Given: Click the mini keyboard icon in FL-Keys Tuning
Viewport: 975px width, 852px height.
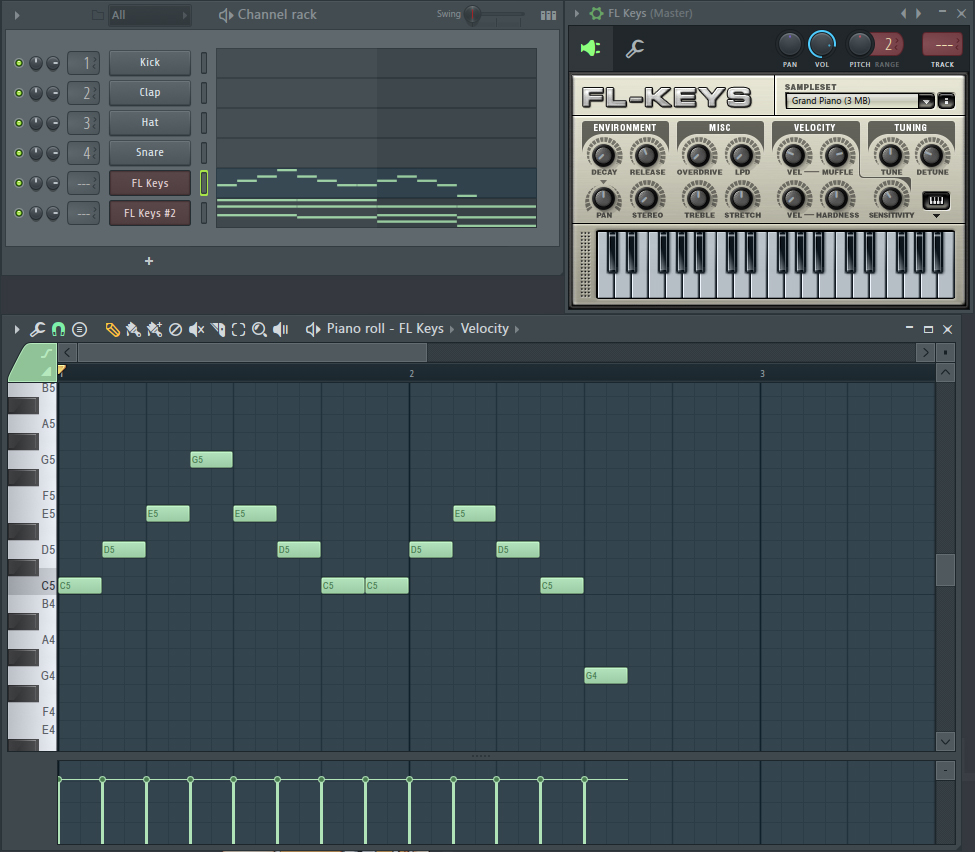Looking at the screenshot, I should pos(936,200).
